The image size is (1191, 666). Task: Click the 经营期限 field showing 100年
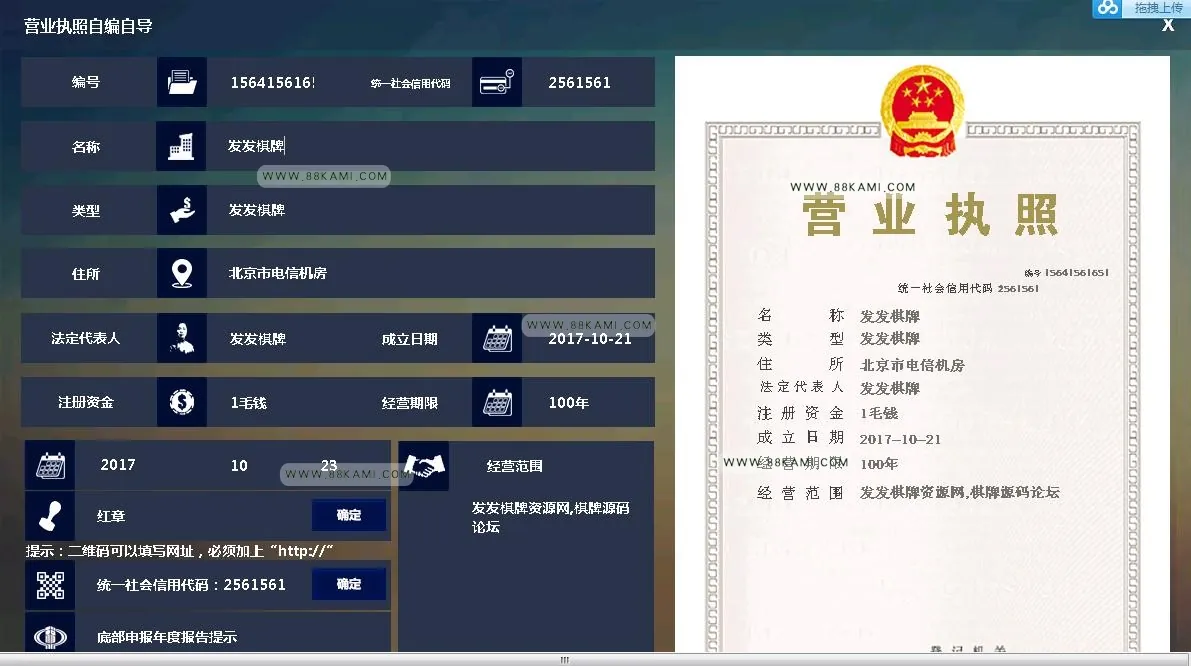pos(588,402)
